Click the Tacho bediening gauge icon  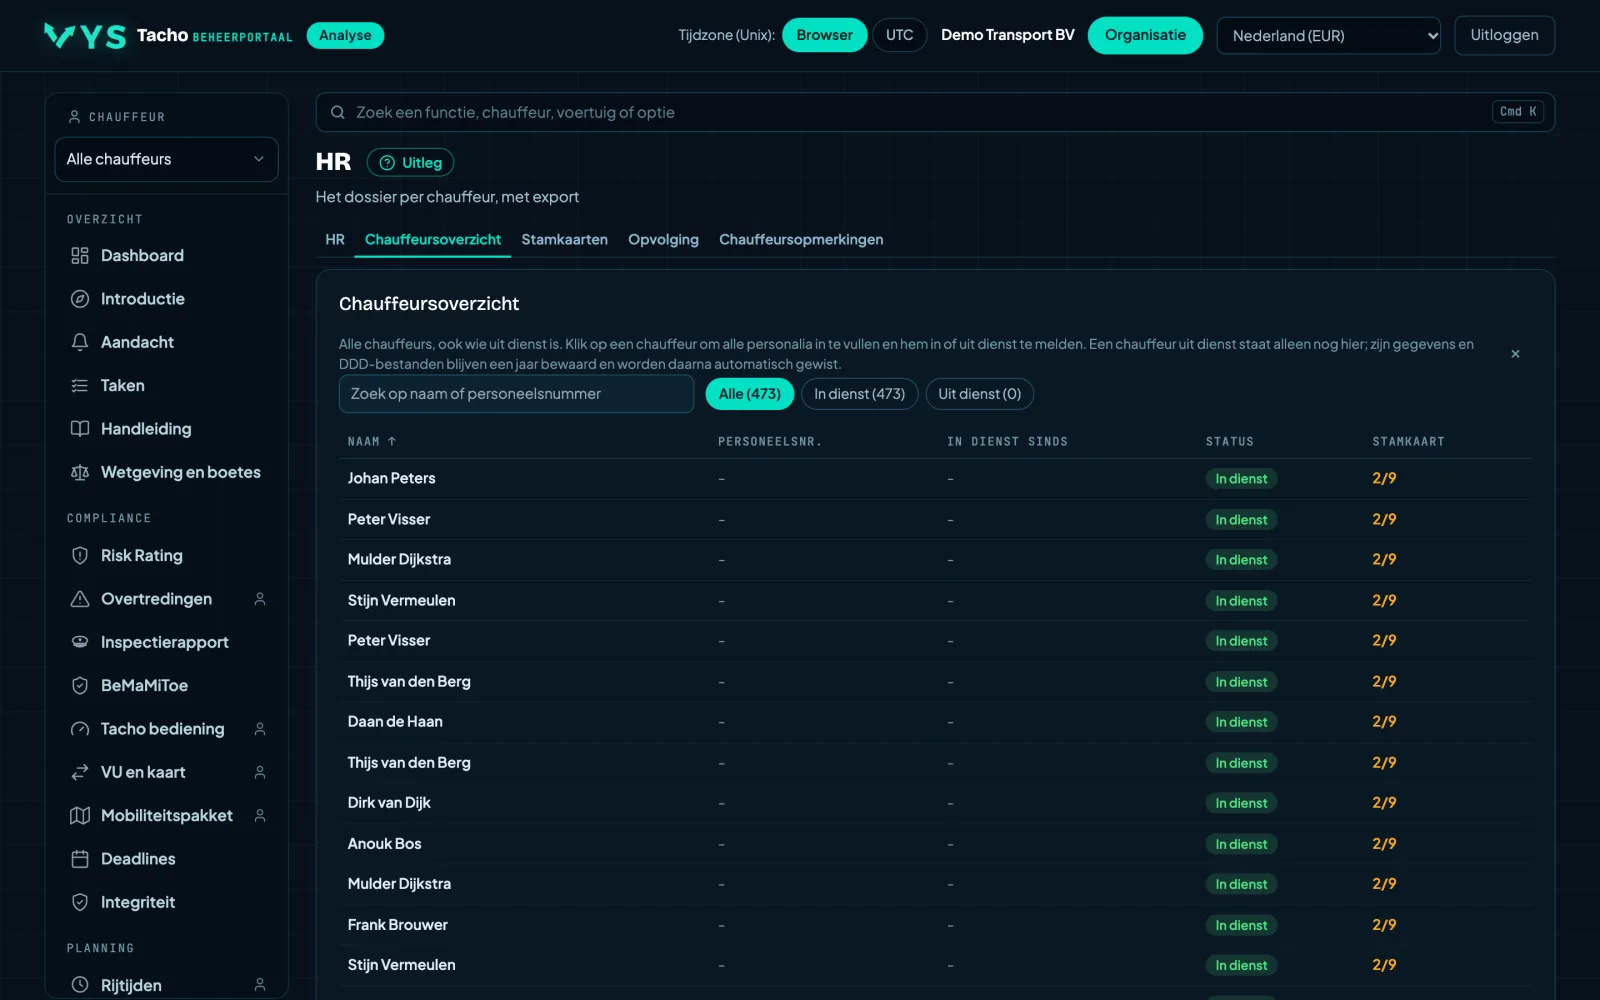(x=80, y=729)
